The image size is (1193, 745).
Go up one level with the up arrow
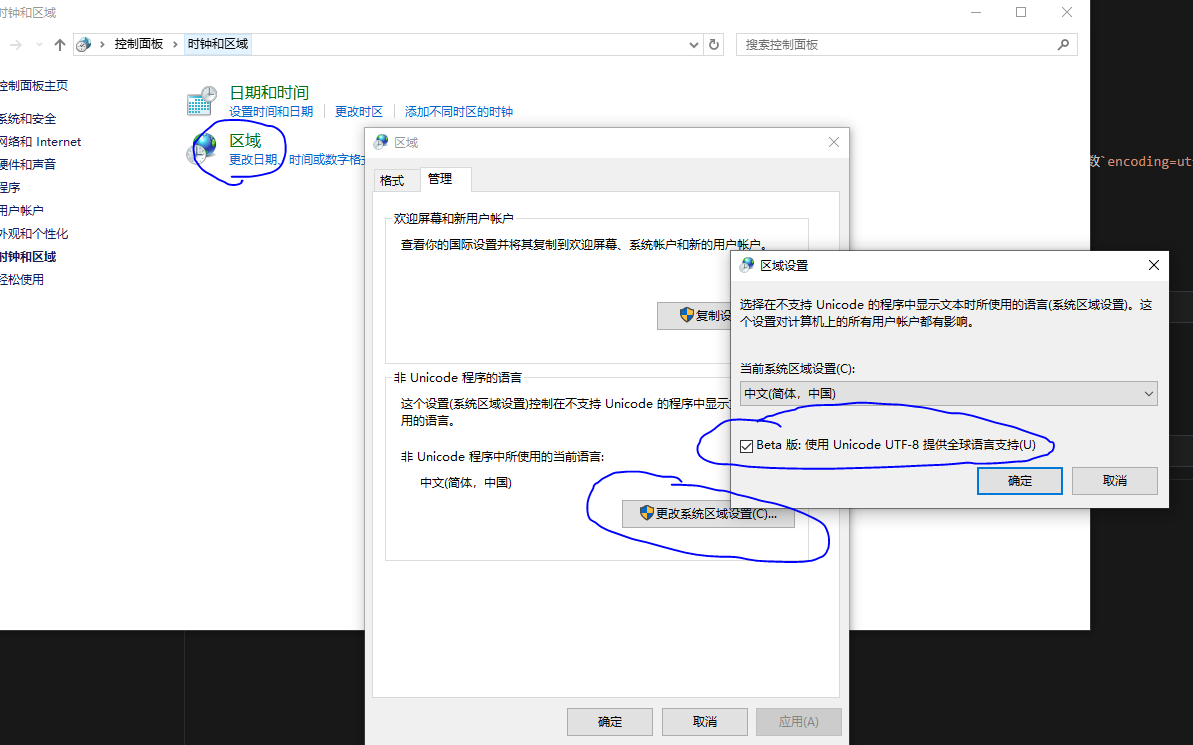point(59,45)
